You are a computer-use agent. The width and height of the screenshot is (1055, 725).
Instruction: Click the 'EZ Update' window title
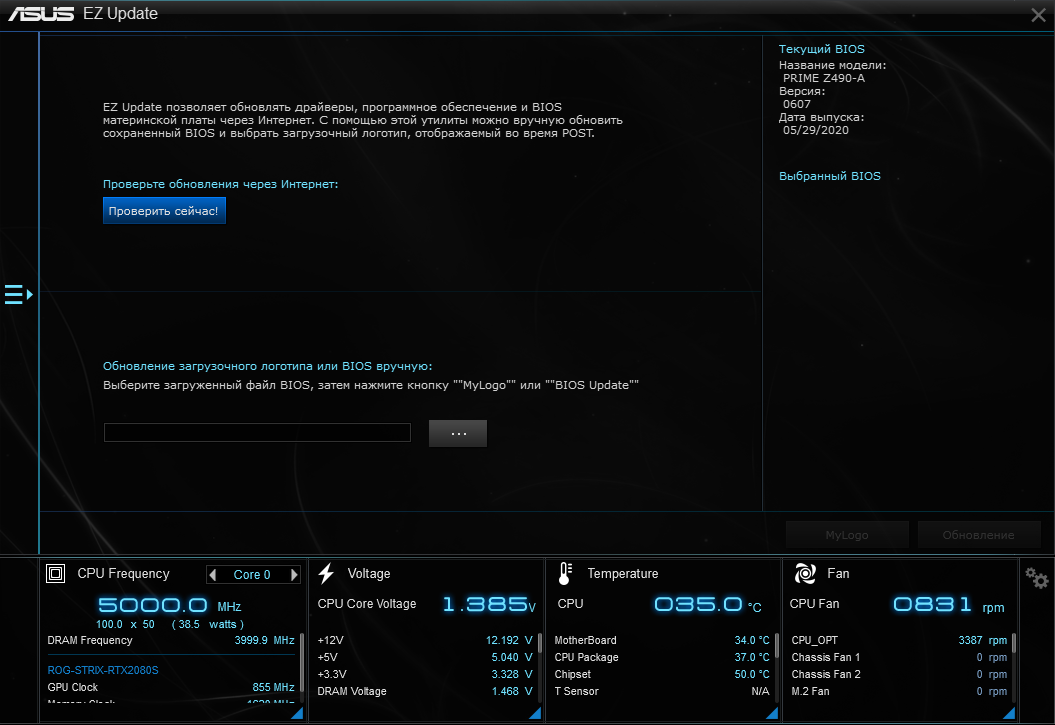120,13
